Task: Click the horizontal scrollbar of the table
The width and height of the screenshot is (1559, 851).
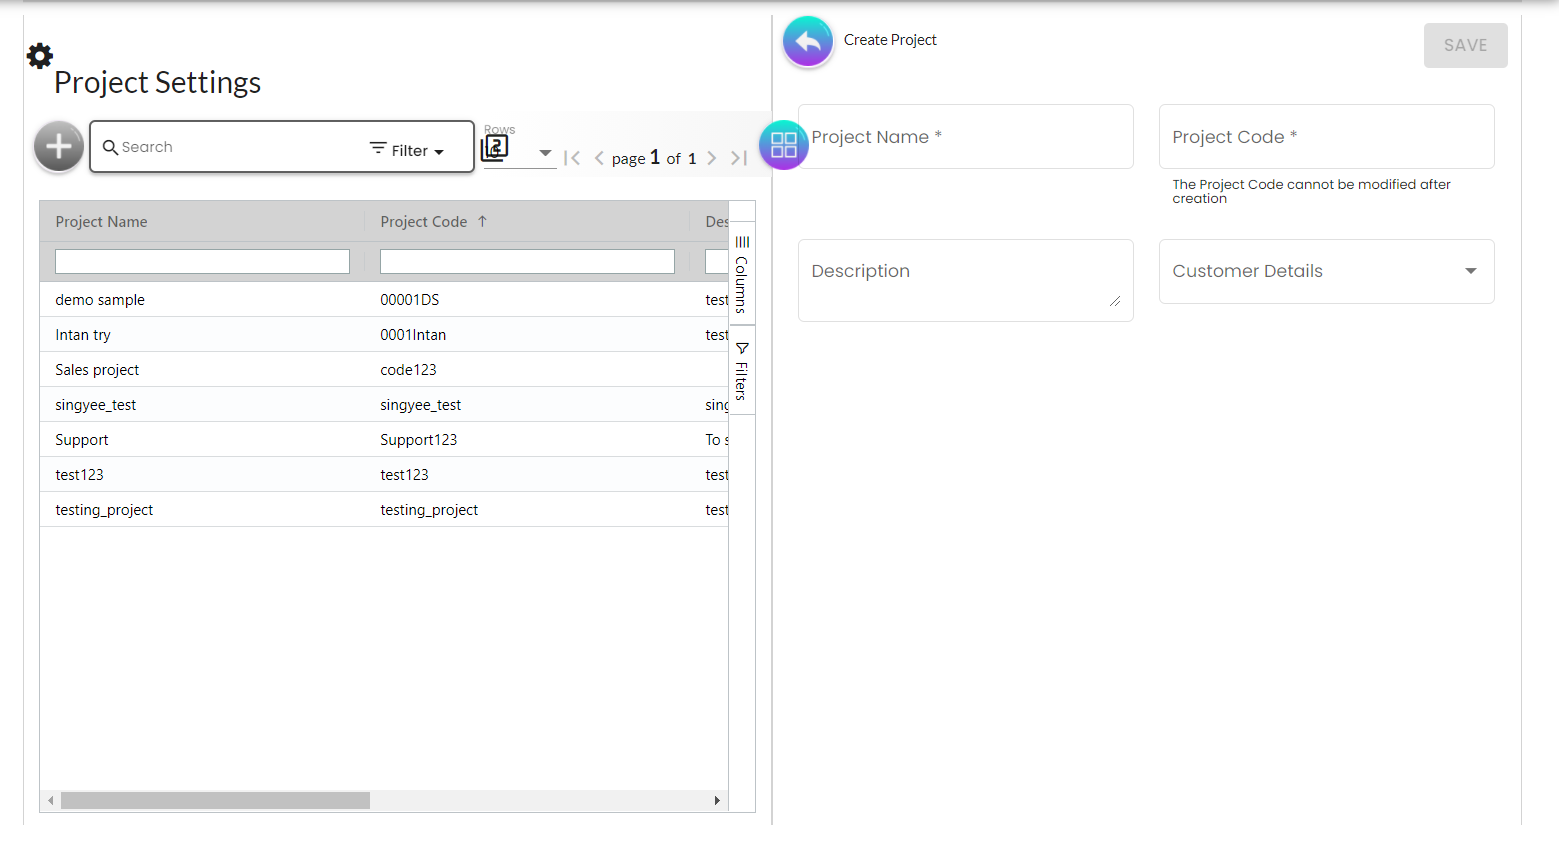Action: click(x=215, y=801)
